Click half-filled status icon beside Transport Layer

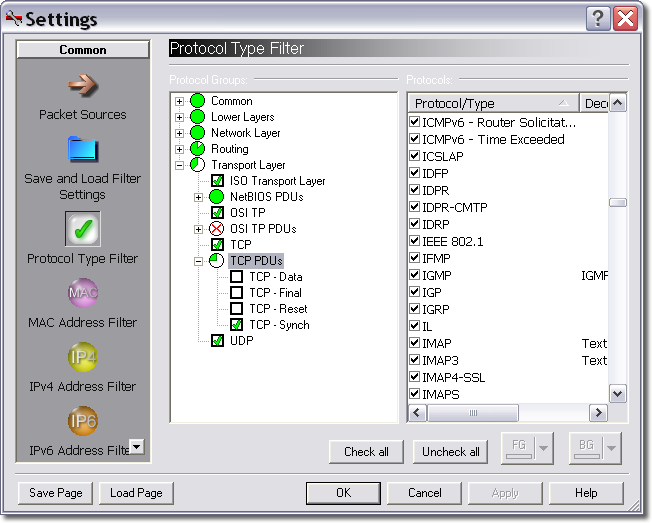point(198,165)
